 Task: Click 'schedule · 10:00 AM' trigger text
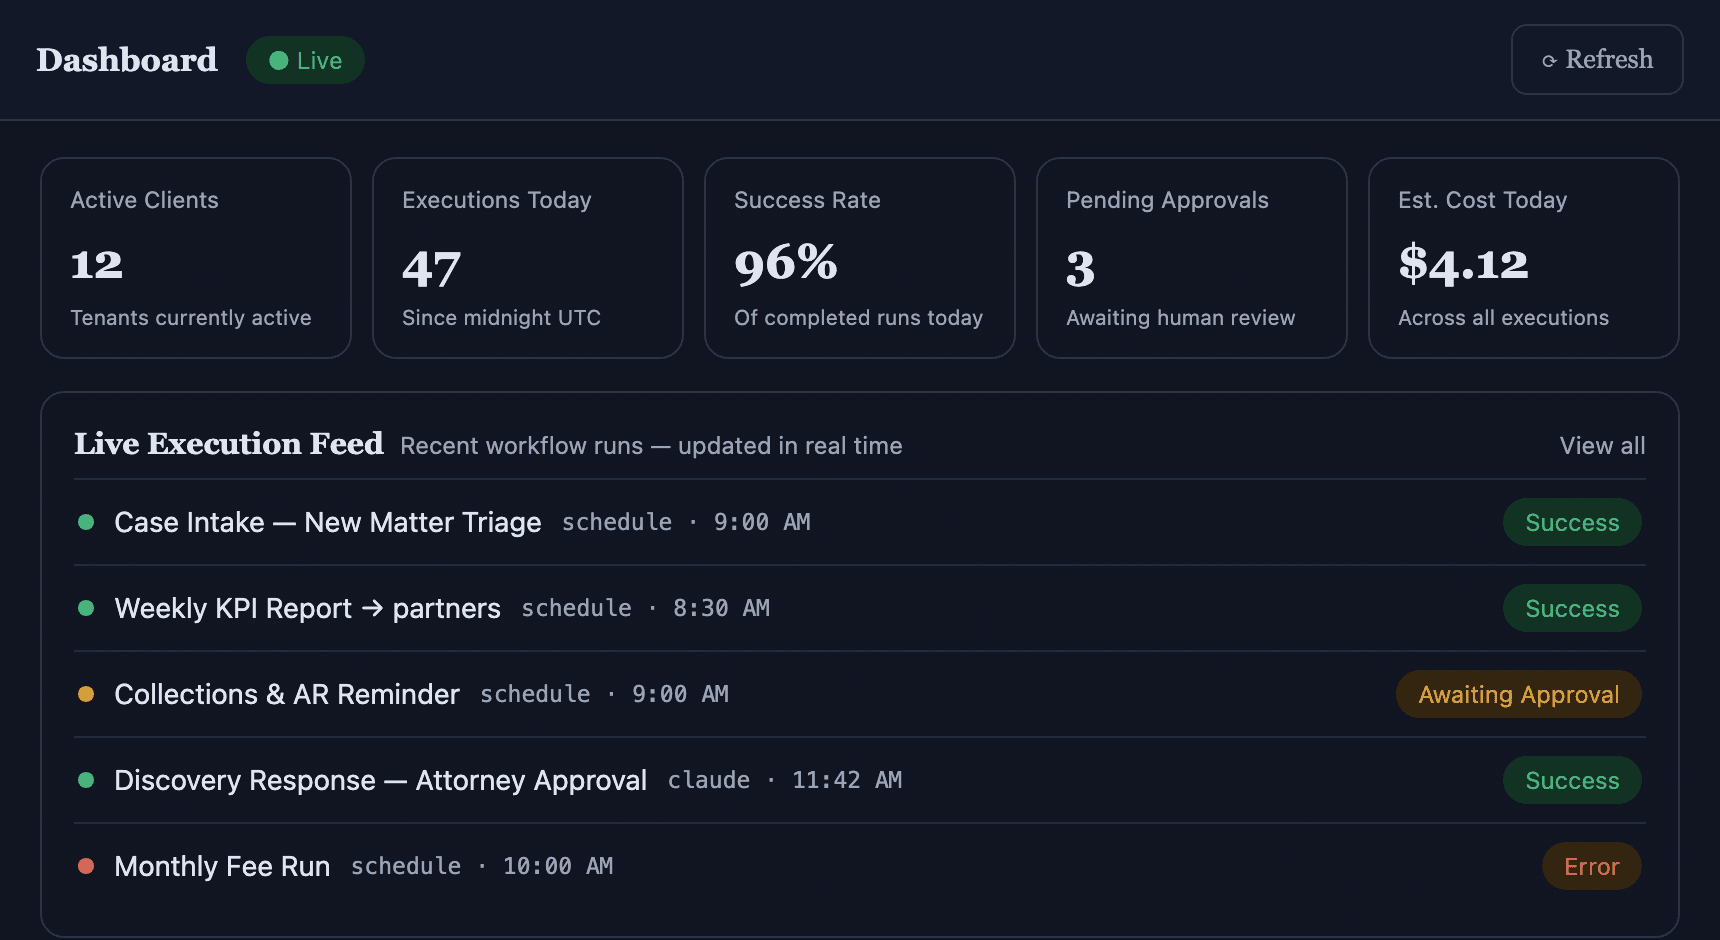tap(482, 866)
